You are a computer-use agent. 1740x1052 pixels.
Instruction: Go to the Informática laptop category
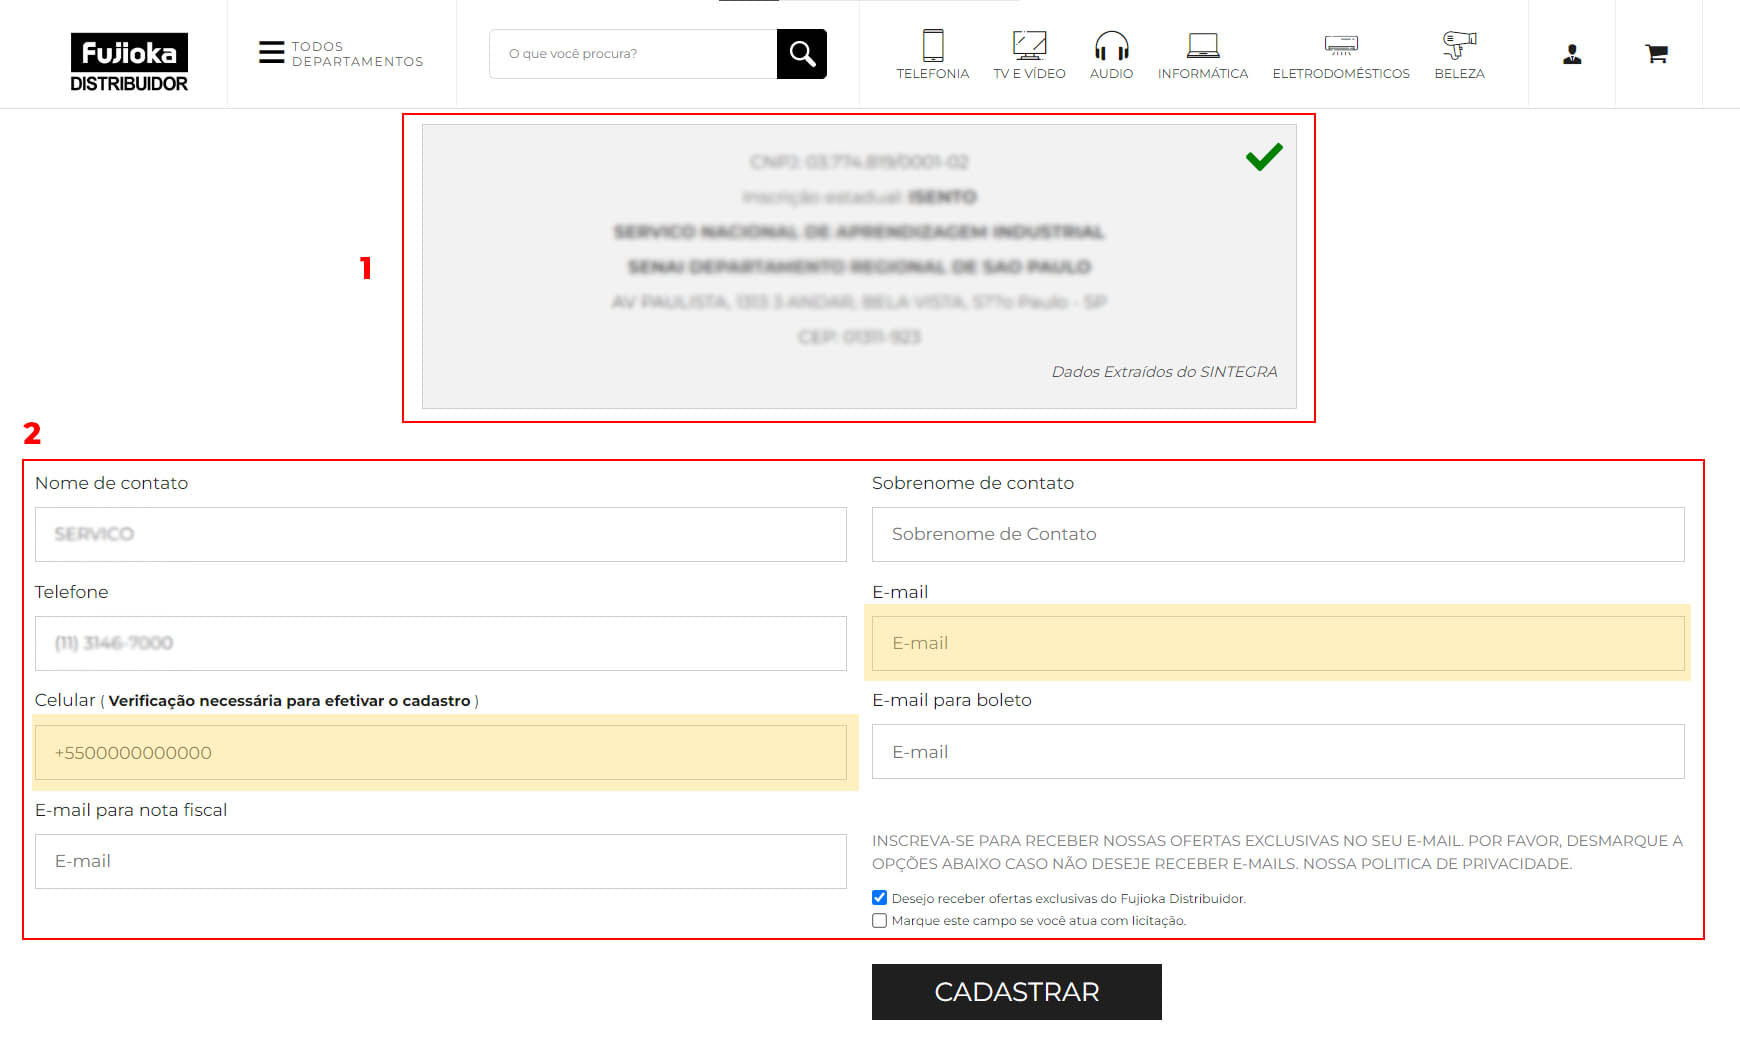coord(1202,54)
